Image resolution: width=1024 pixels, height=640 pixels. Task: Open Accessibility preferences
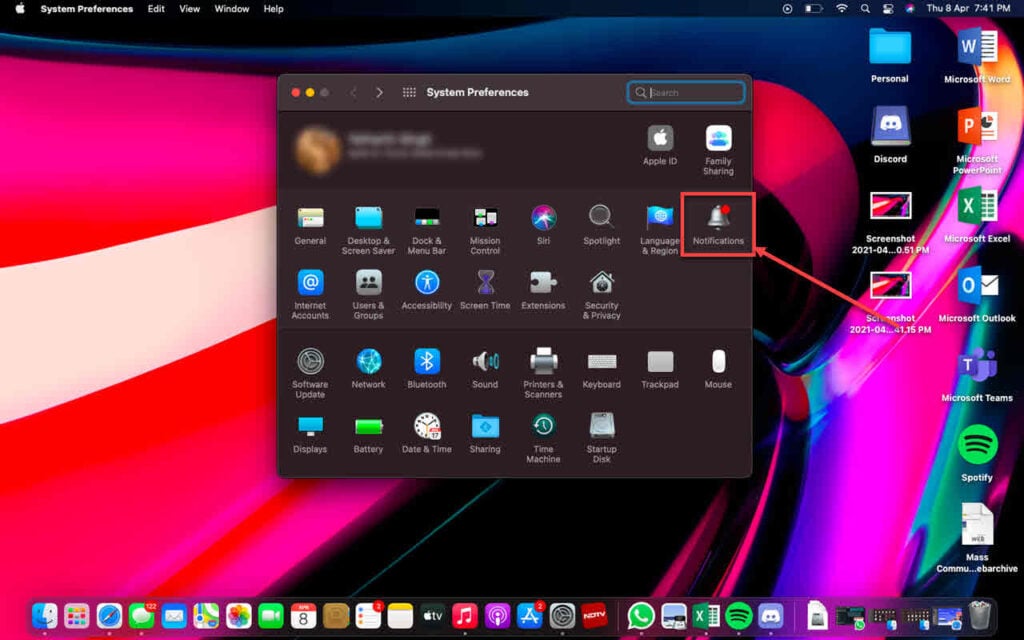click(x=426, y=290)
